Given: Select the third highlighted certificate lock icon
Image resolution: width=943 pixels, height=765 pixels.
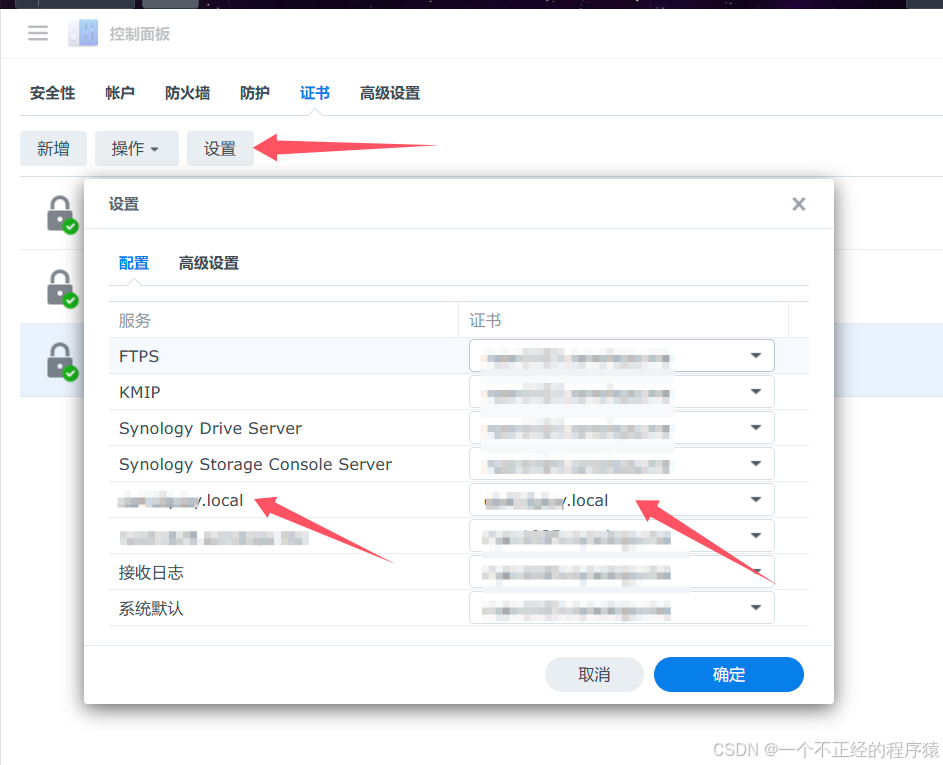Looking at the screenshot, I should tap(62, 361).
